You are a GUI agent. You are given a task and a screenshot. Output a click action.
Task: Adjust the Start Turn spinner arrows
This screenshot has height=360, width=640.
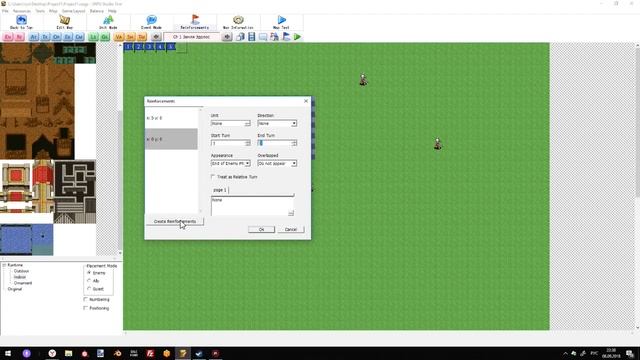point(247,143)
